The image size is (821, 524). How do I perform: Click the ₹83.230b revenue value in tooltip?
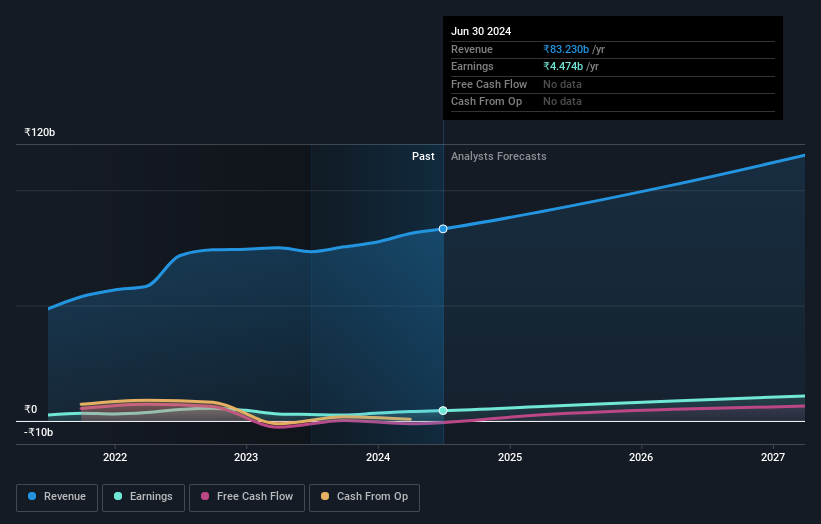(x=566, y=49)
